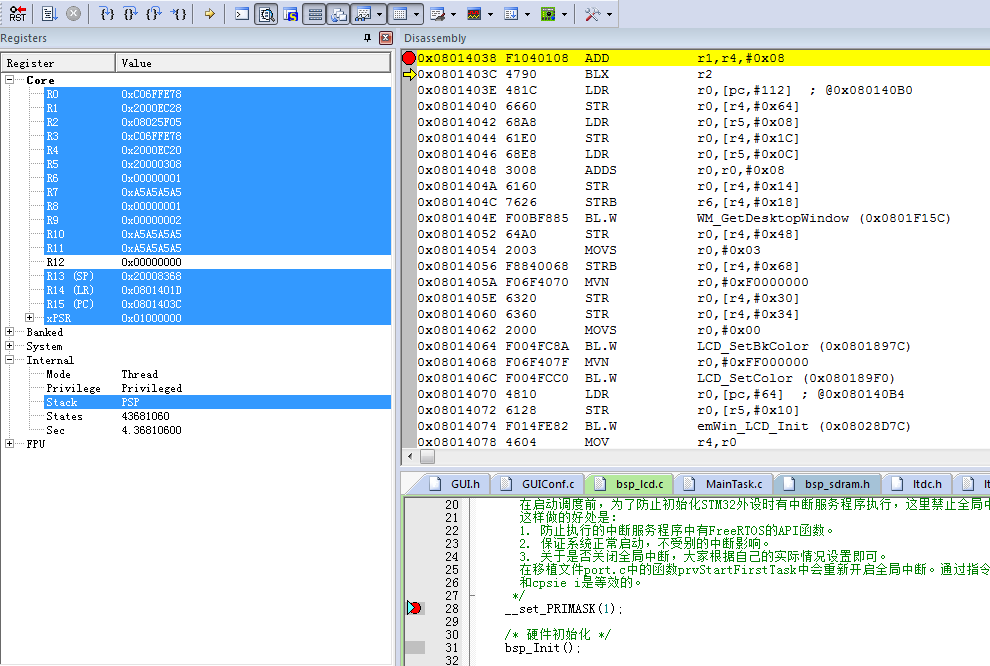Stop code execution with the grey Stop icon
The height and width of the screenshot is (666, 990).
[x=73, y=13]
